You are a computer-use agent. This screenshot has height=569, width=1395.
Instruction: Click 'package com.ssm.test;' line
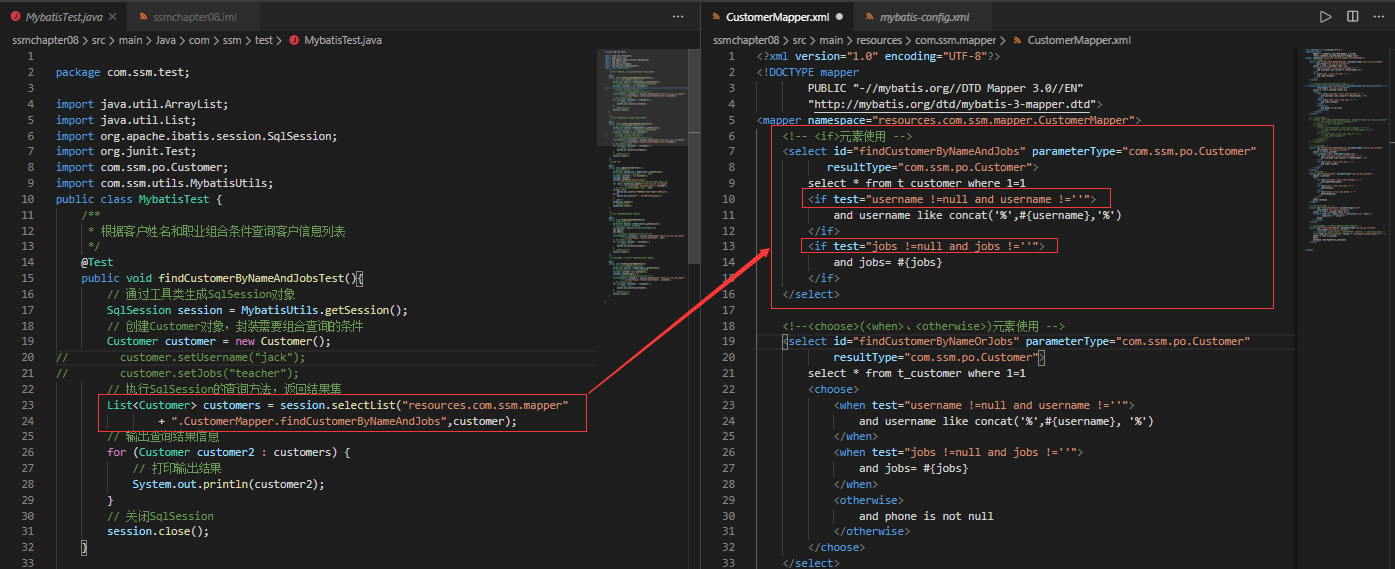click(122, 72)
